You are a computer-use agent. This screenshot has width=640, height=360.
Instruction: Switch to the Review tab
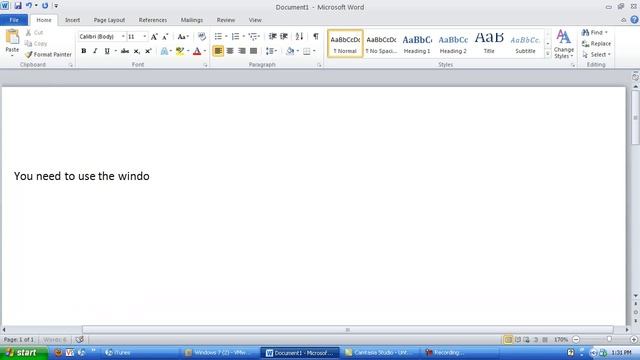(226, 20)
